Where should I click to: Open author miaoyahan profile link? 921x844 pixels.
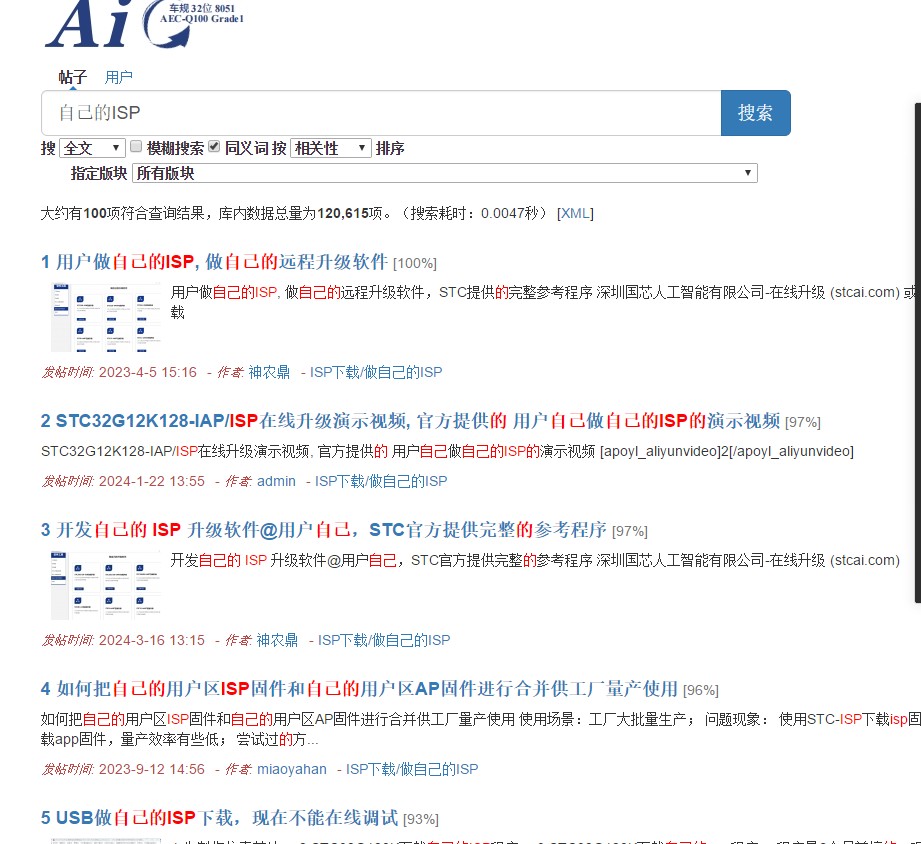[291, 769]
